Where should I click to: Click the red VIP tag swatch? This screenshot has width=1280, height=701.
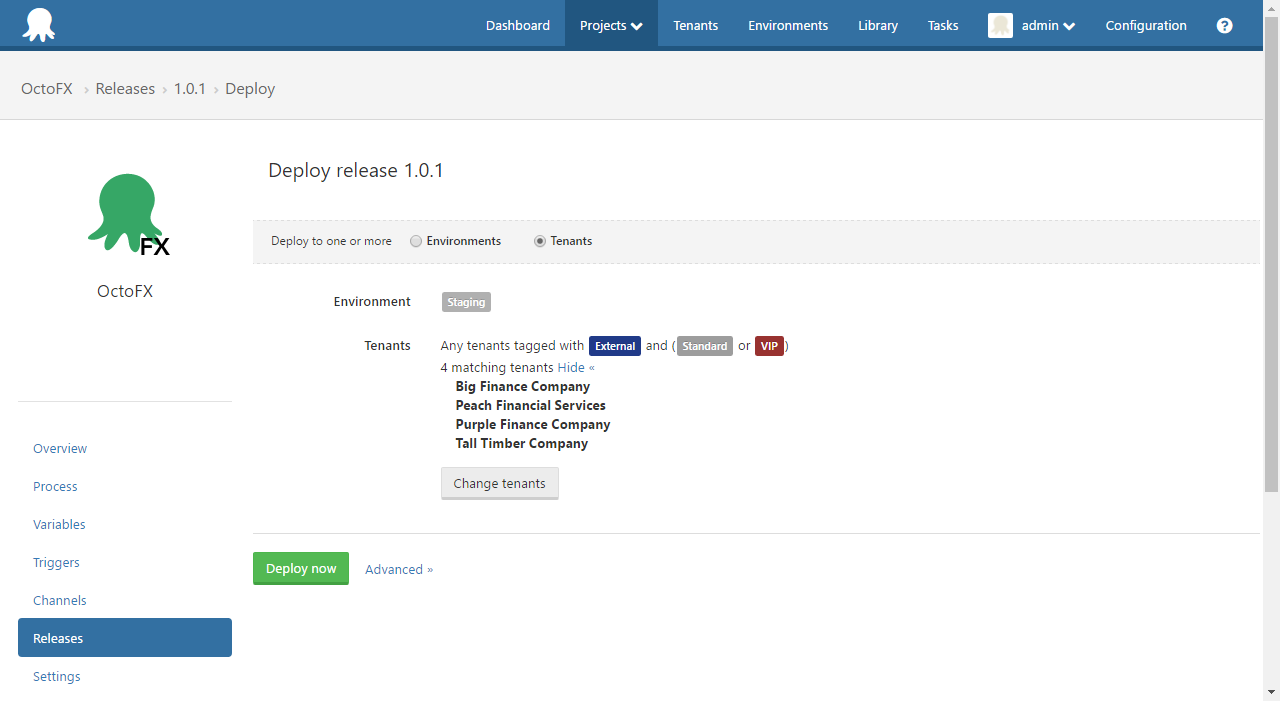[769, 345]
